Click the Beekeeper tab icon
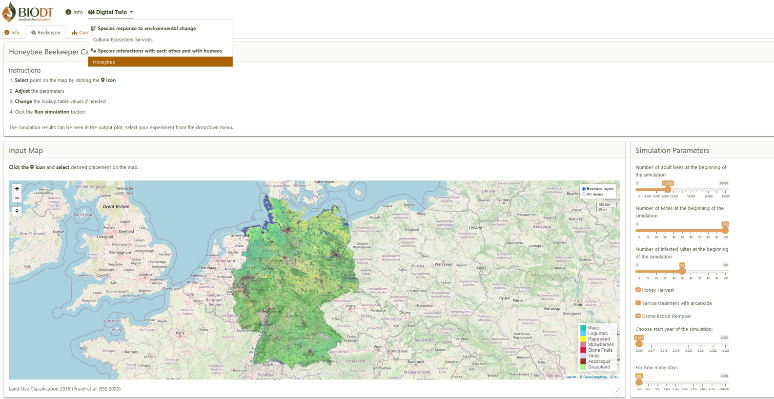This screenshot has width=774, height=399. [x=34, y=33]
